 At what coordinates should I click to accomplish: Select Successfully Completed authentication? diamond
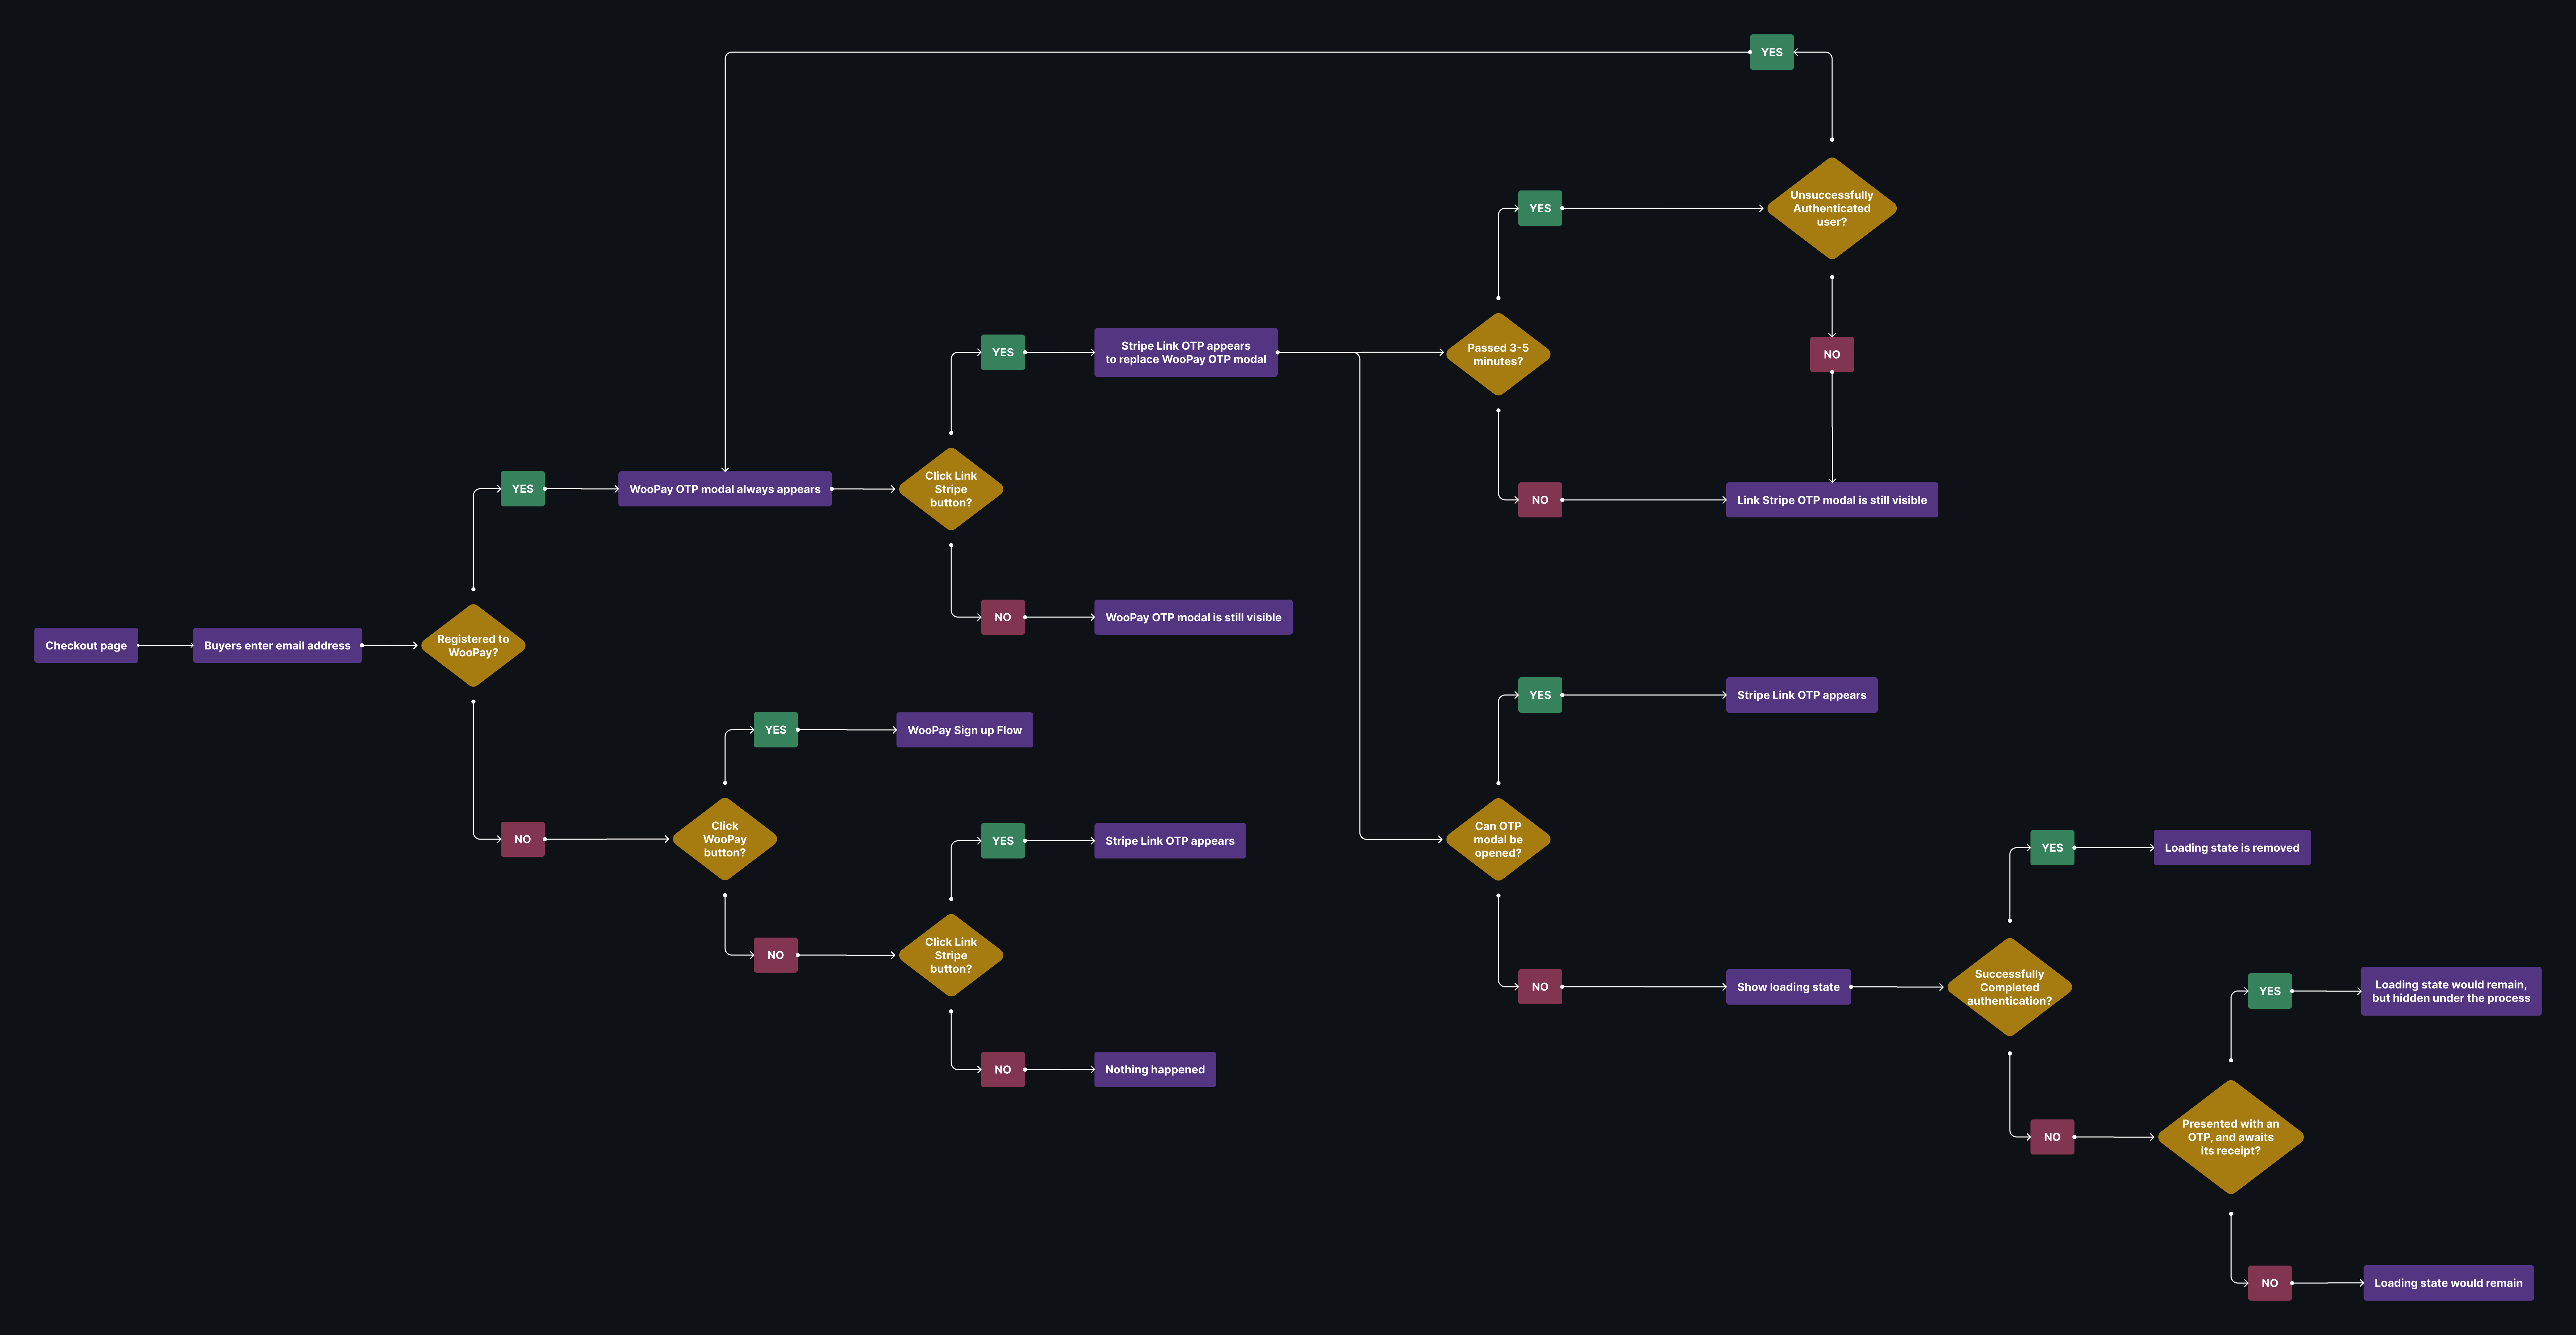pyautogui.click(x=2009, y=987)
